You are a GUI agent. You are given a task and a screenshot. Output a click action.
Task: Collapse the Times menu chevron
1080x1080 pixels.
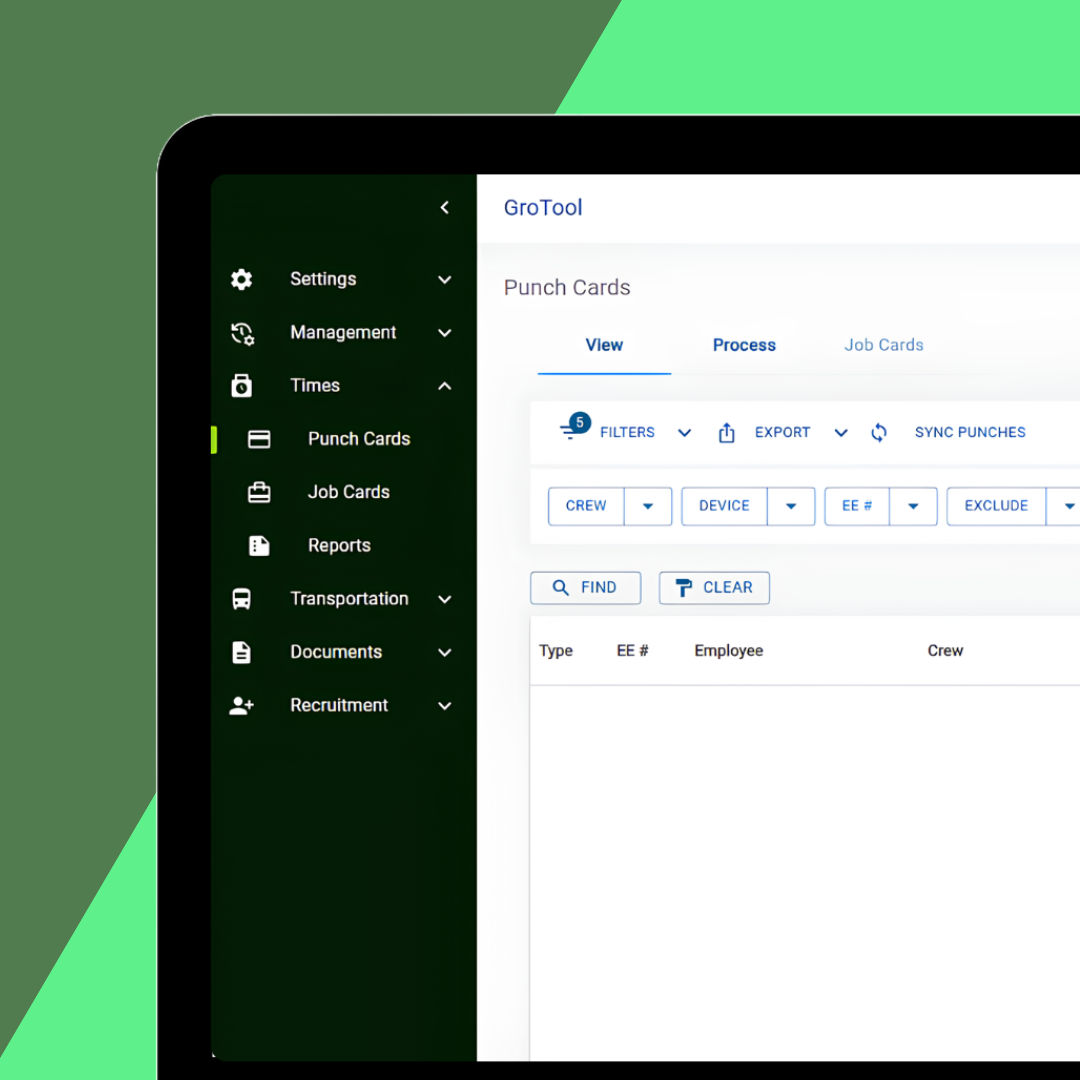(x=445, y=386)
